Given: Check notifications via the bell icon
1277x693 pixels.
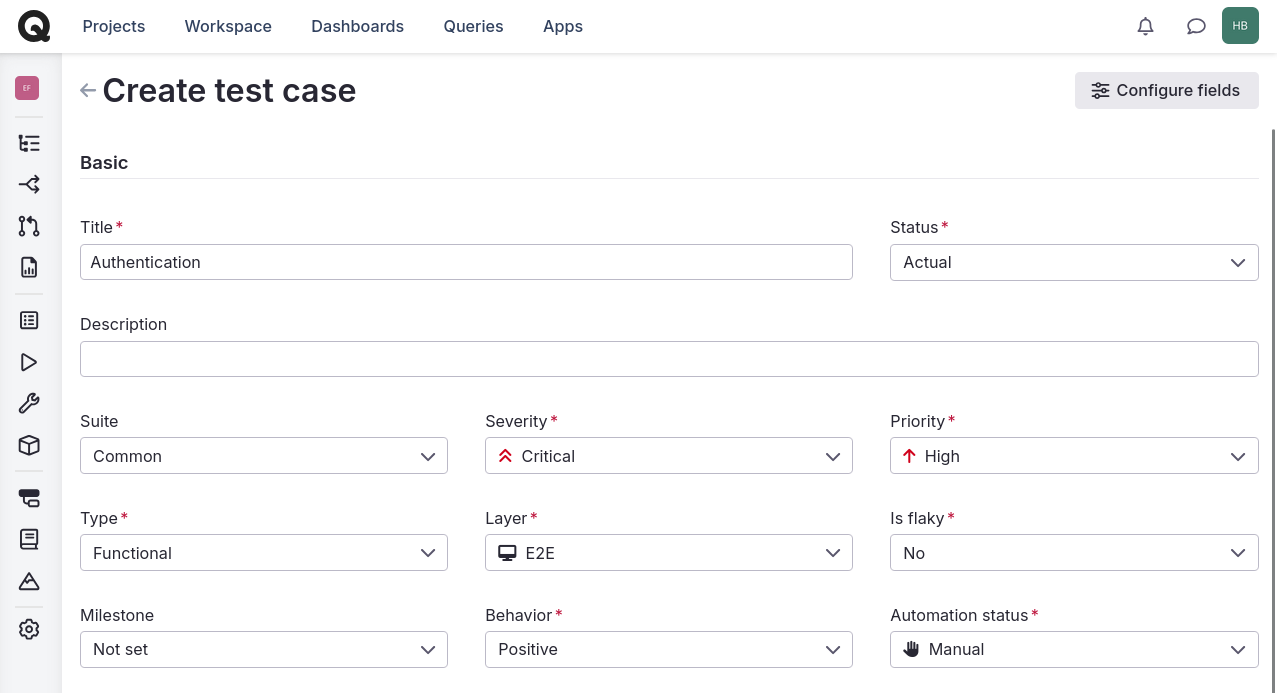Looking at the screenshot, I should pyautogui.click(x=1145, y=26).
